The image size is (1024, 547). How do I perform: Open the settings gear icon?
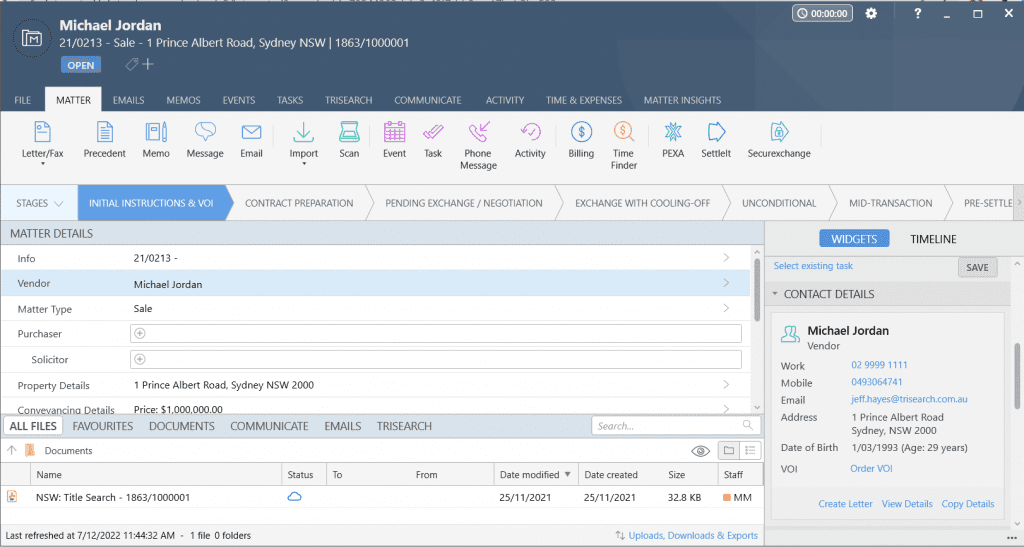871,13
